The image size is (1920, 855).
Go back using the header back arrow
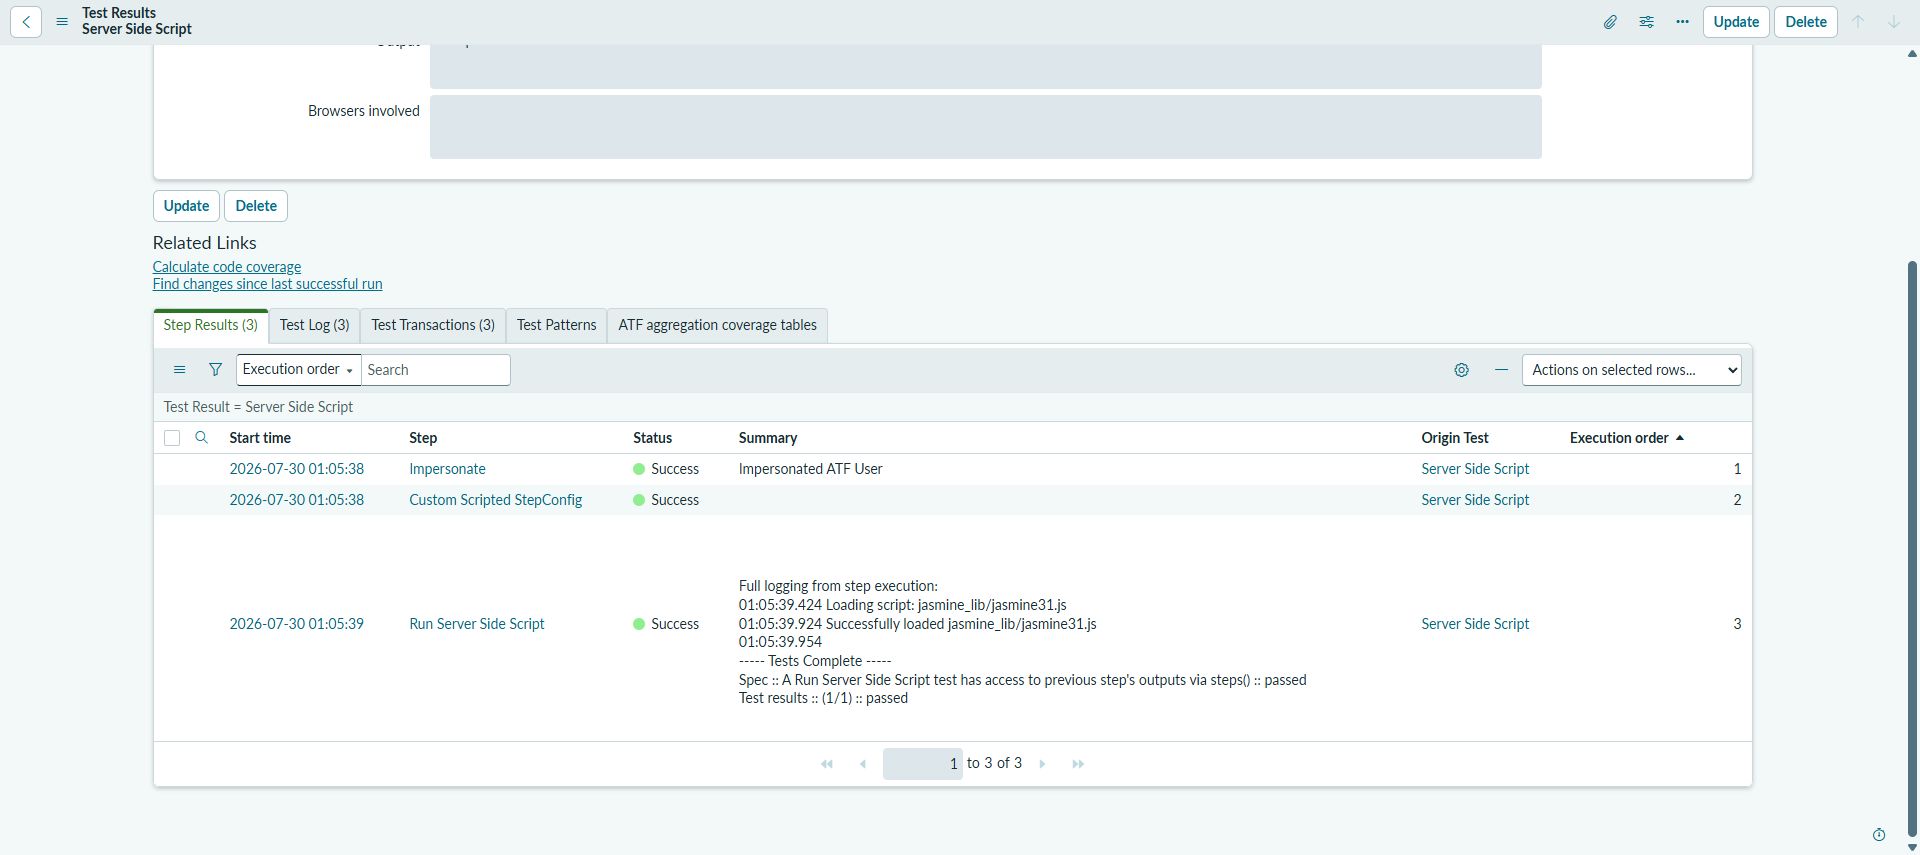pyautogui.click(x=26, y=22)
